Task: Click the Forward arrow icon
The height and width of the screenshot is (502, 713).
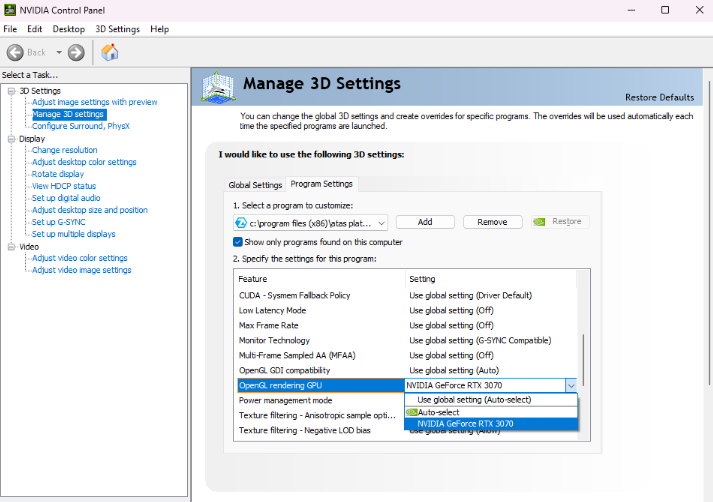Action: [x=76, y=53]
